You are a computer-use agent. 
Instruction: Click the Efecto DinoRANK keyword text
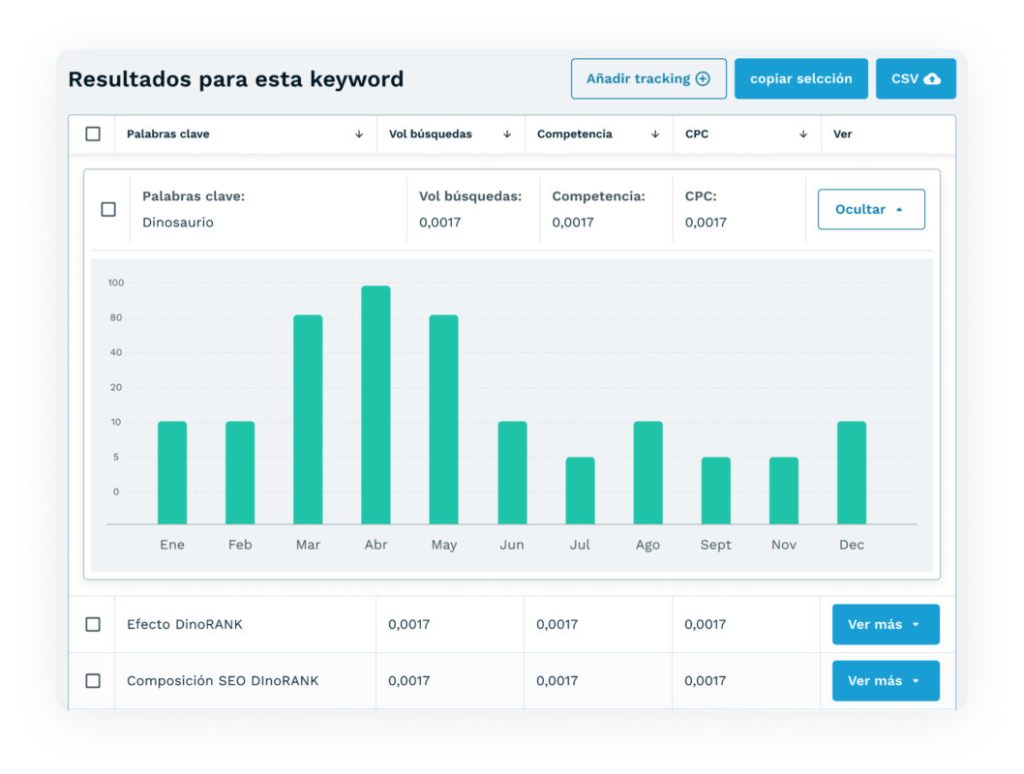click(184, 624)
